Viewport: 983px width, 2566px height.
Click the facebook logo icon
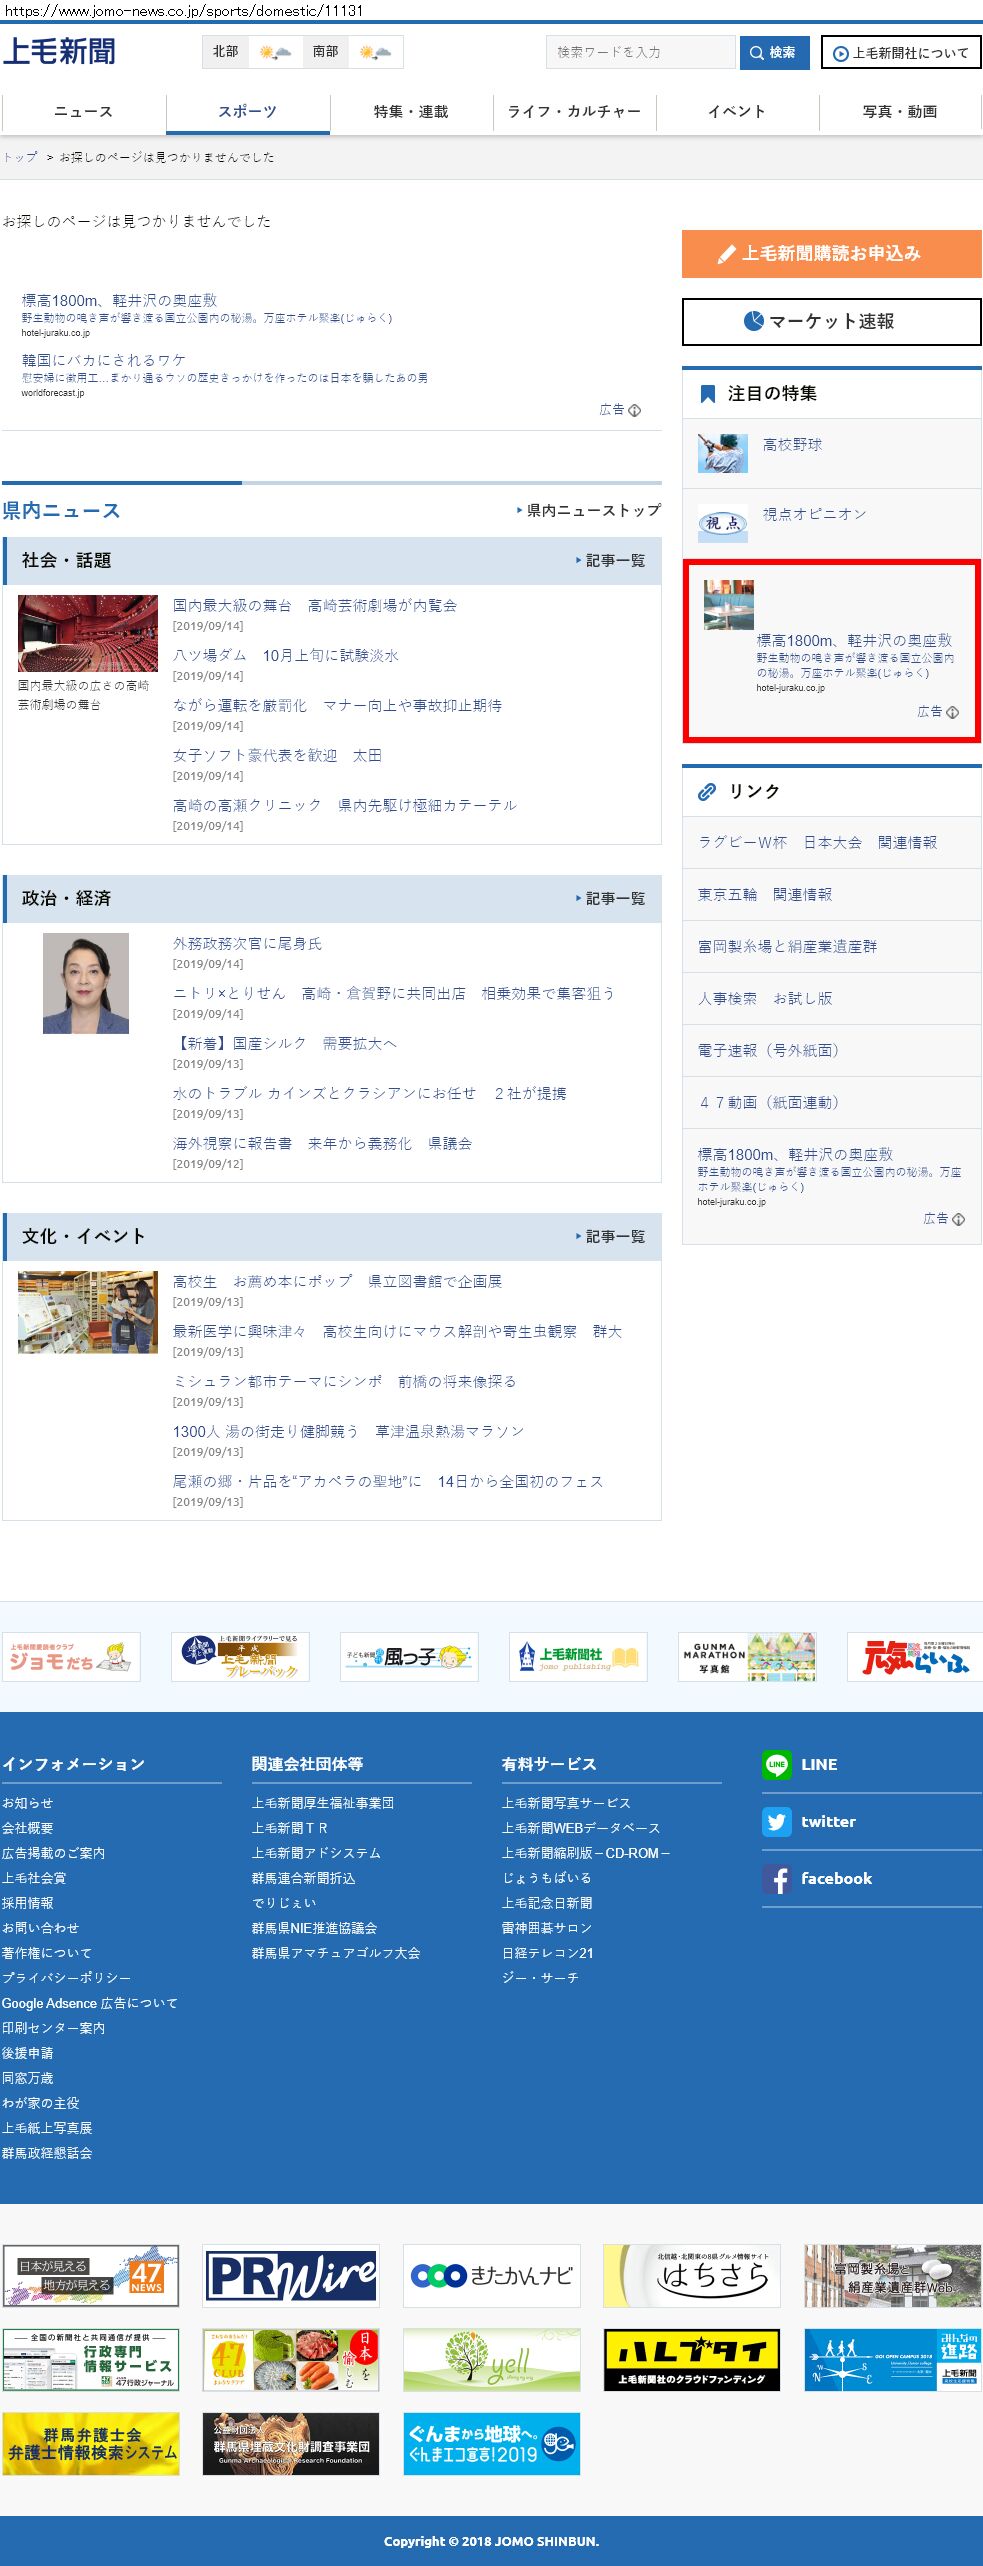coord(776,1879)
